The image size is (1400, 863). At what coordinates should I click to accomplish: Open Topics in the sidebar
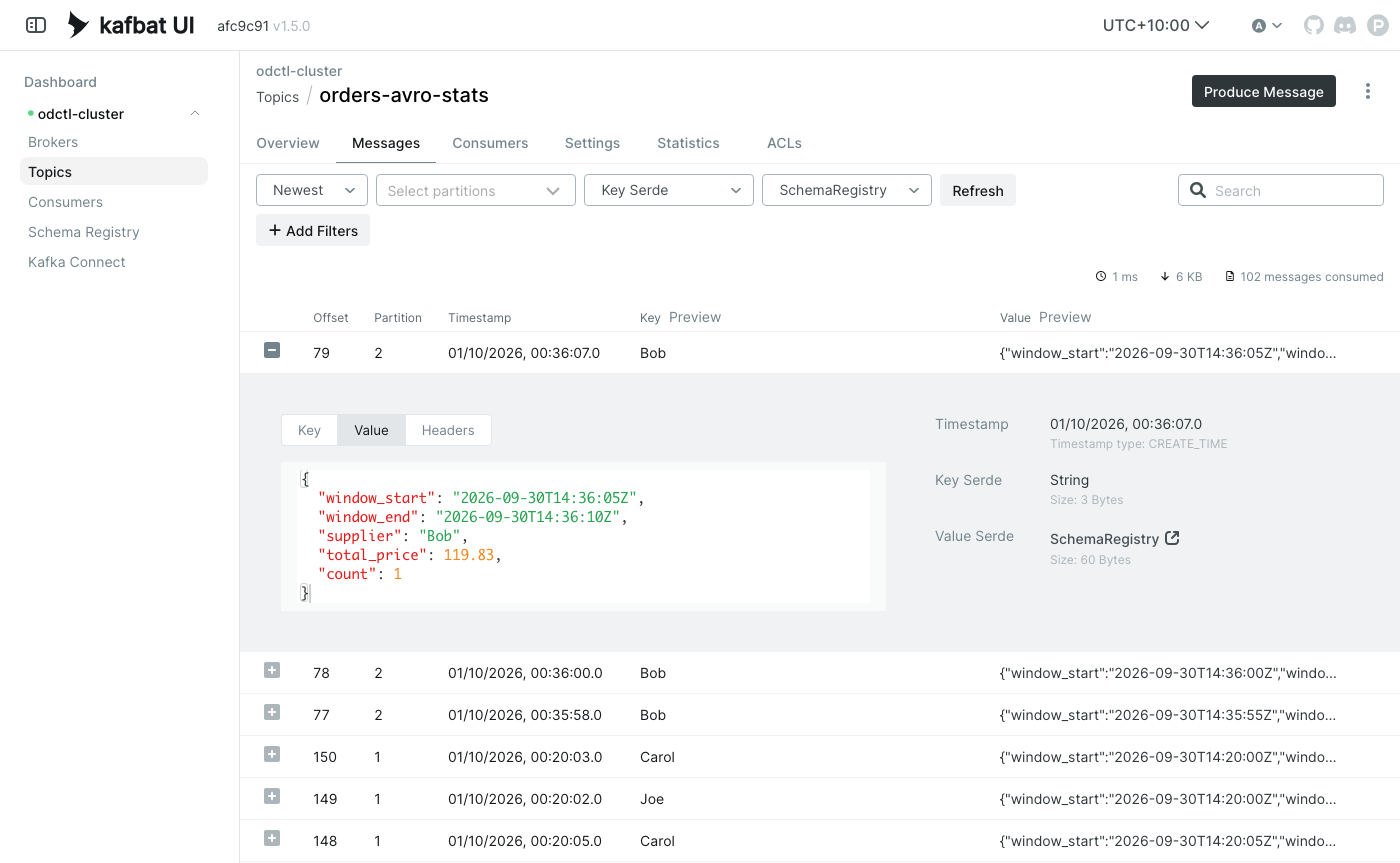pyautogui.click(x=114, y=172)
